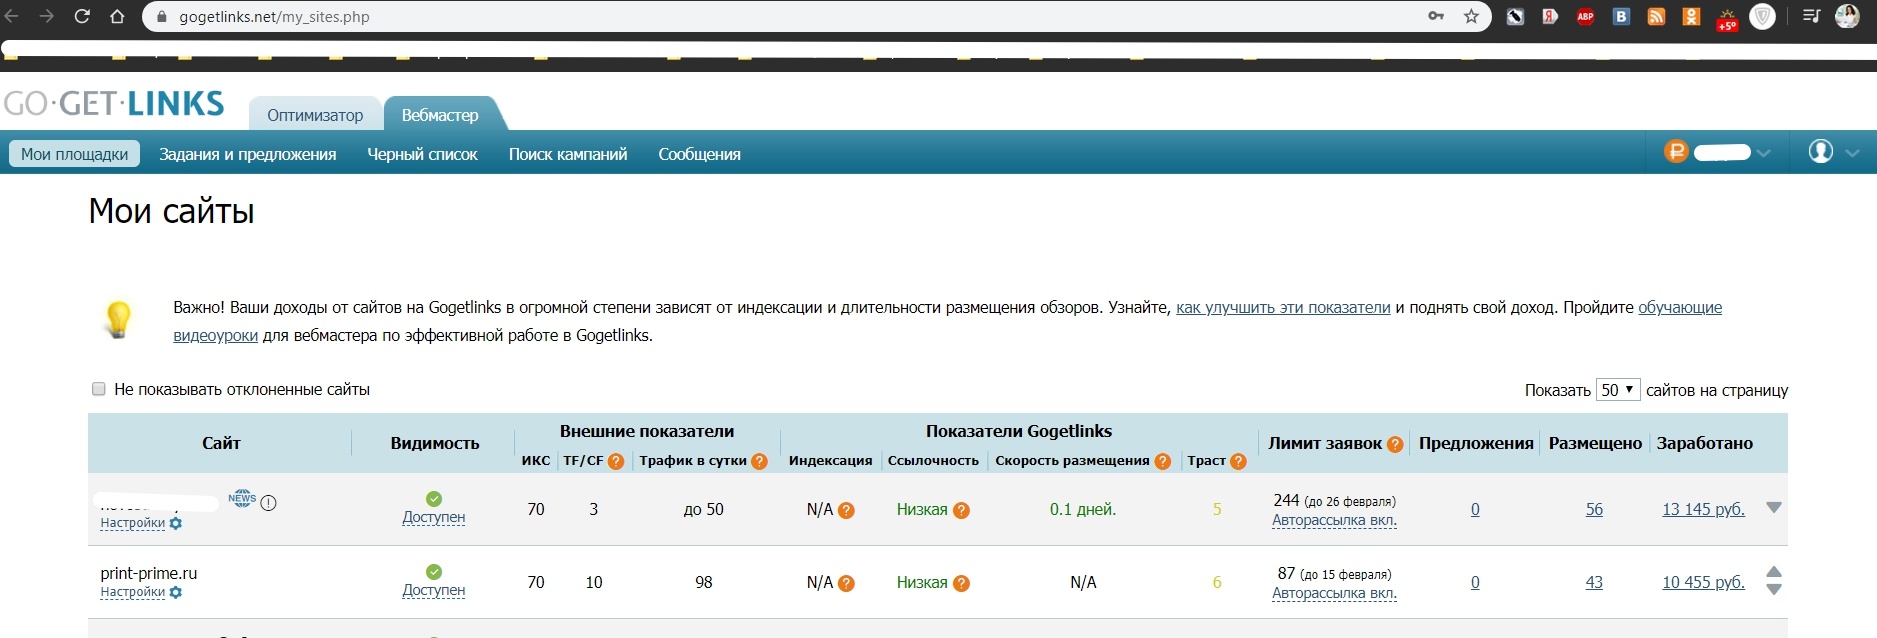
Task: Click the browser reload button
Action: click(x=82, y=16)
